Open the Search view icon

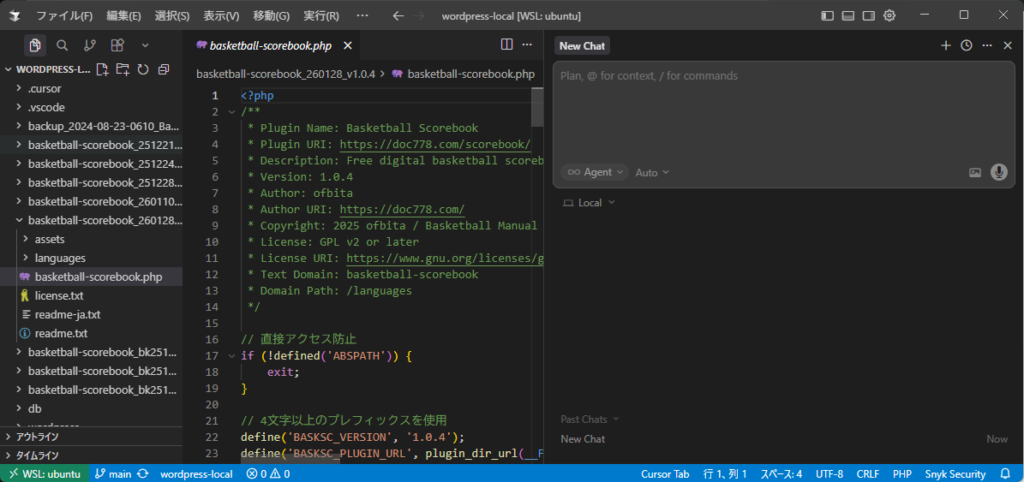[62, 45]
